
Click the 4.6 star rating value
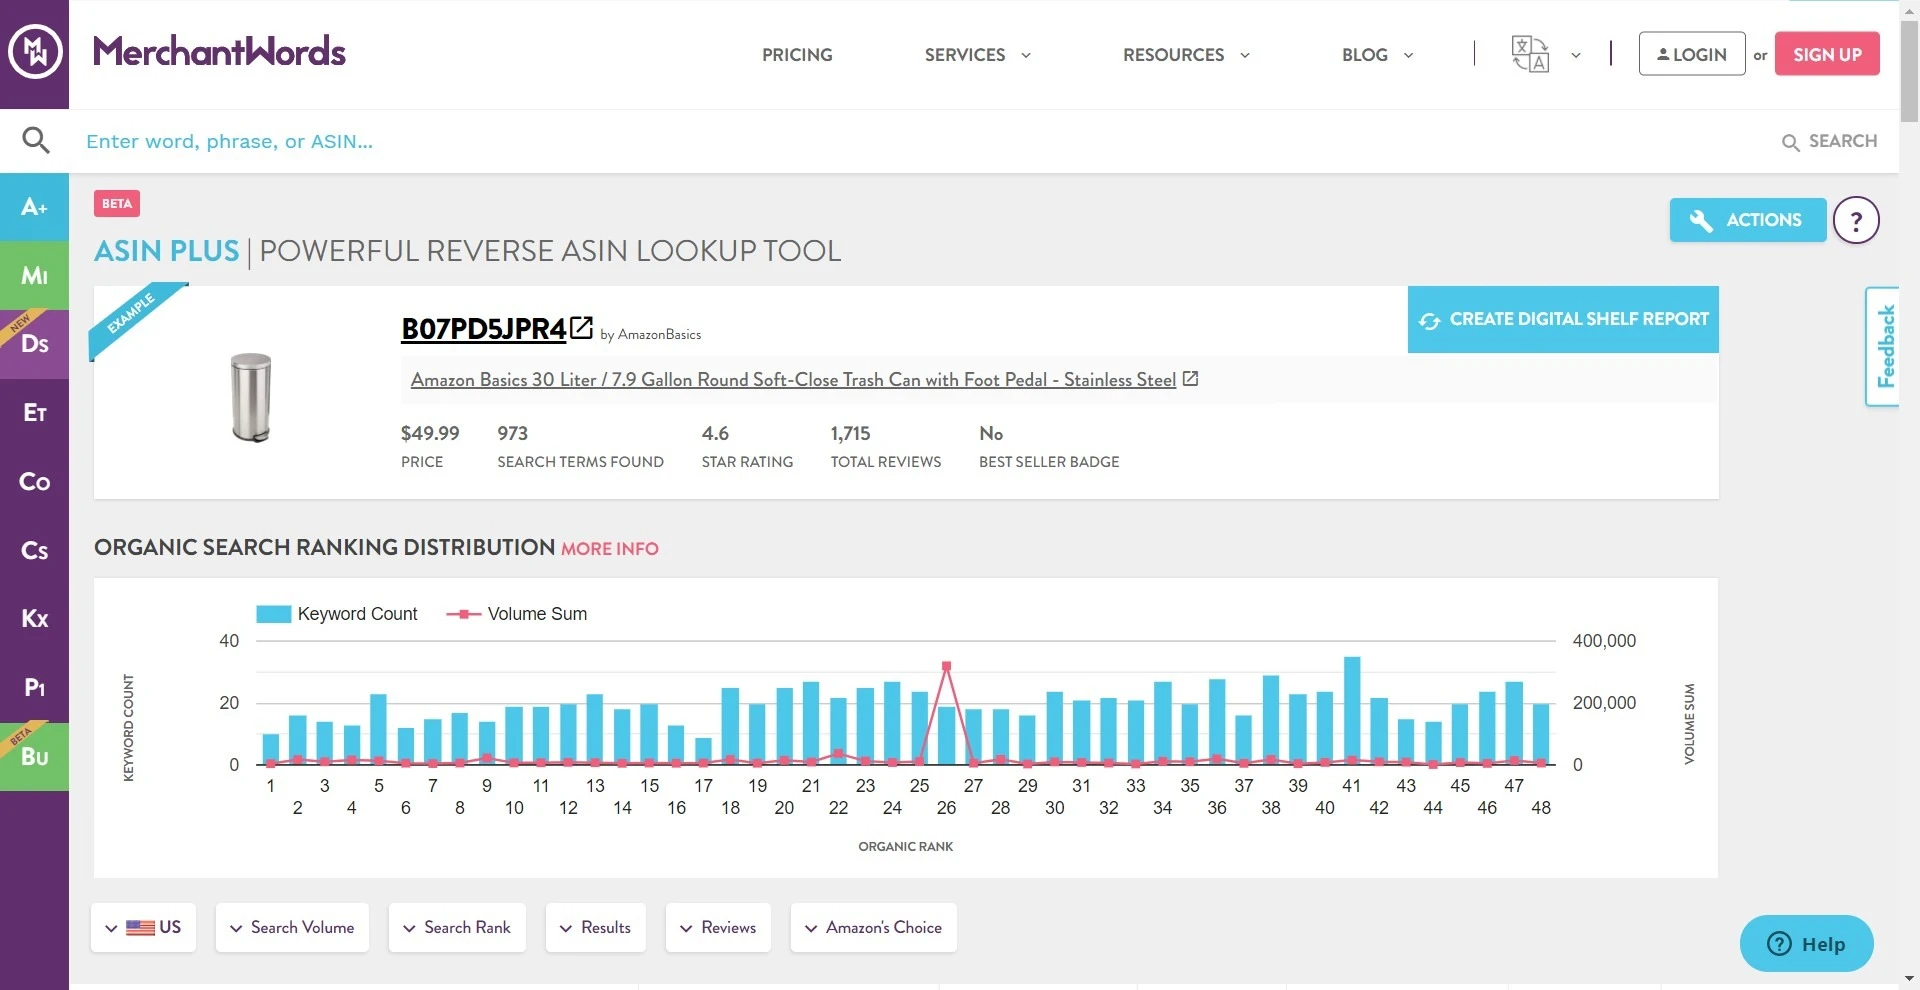click(x=715, y=433)
